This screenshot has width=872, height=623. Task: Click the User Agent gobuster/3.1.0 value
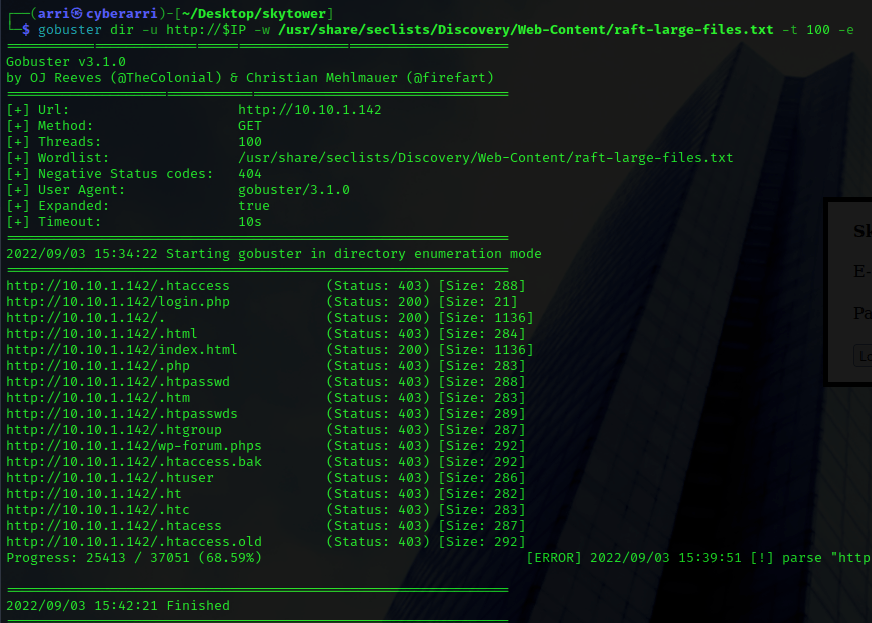(x=293, y=190)
